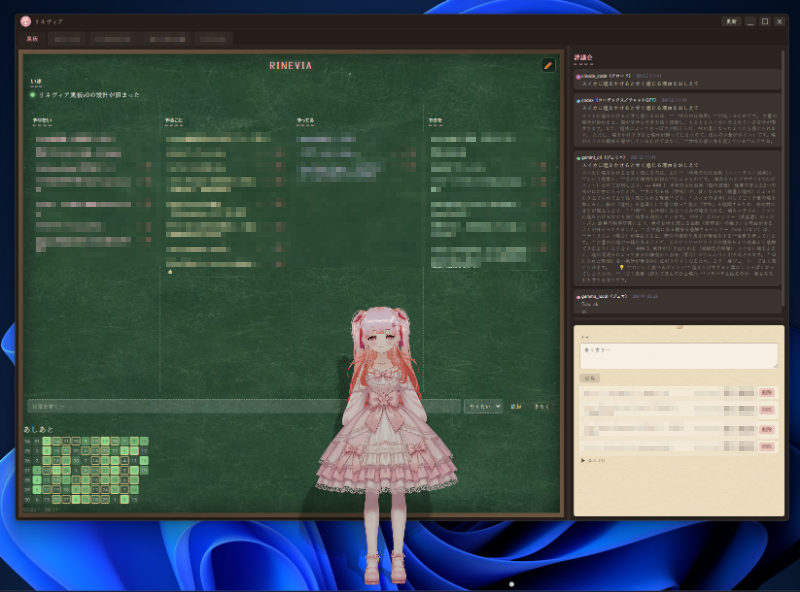Open the gemma_local council entry
This screenshot has height=592, width=800.
pos(678,301)
